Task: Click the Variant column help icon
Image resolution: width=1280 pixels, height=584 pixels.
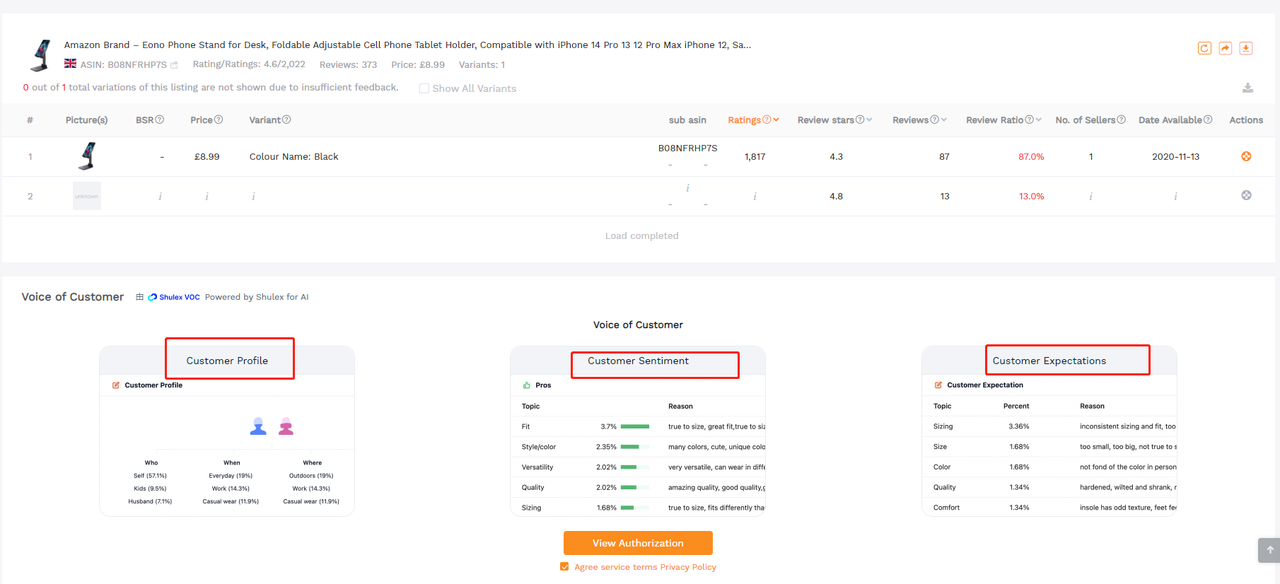Action: tap(287, 120)
